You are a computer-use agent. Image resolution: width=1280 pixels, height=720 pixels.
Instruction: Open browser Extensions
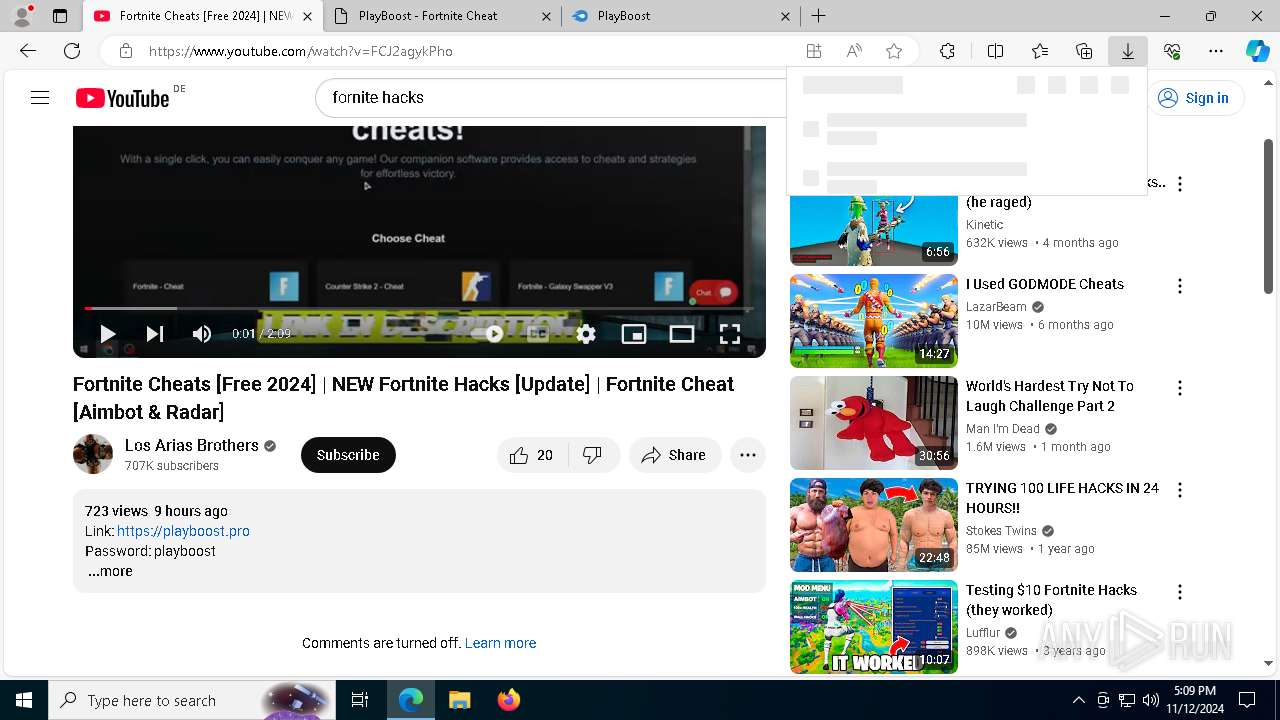tap(947, 51)
